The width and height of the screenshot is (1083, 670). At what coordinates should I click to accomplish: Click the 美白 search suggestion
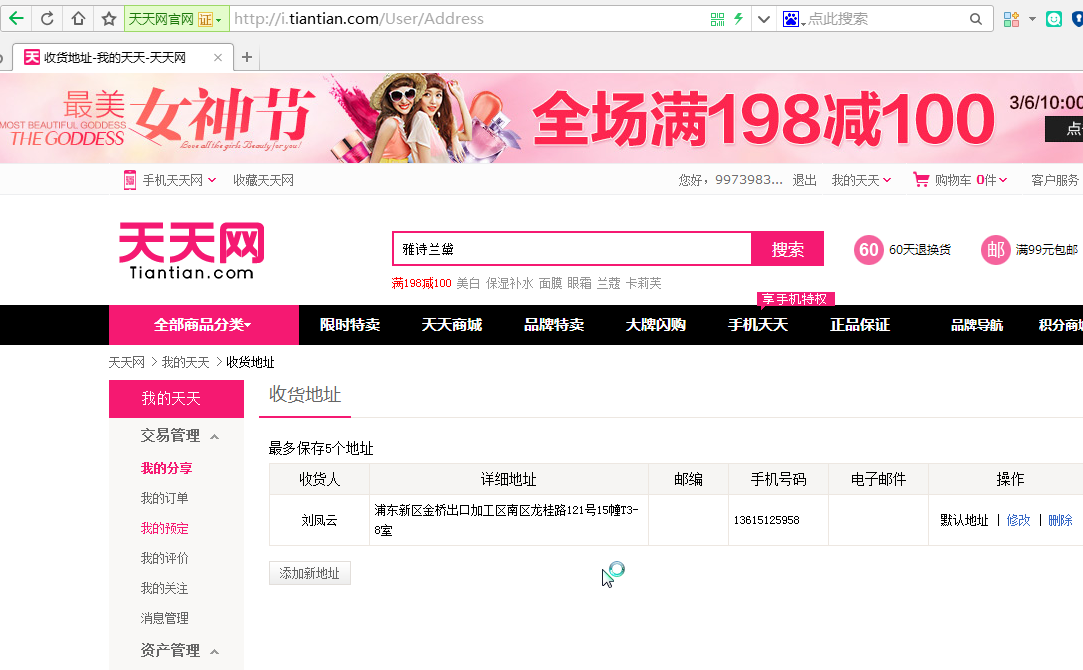point(468,283)
